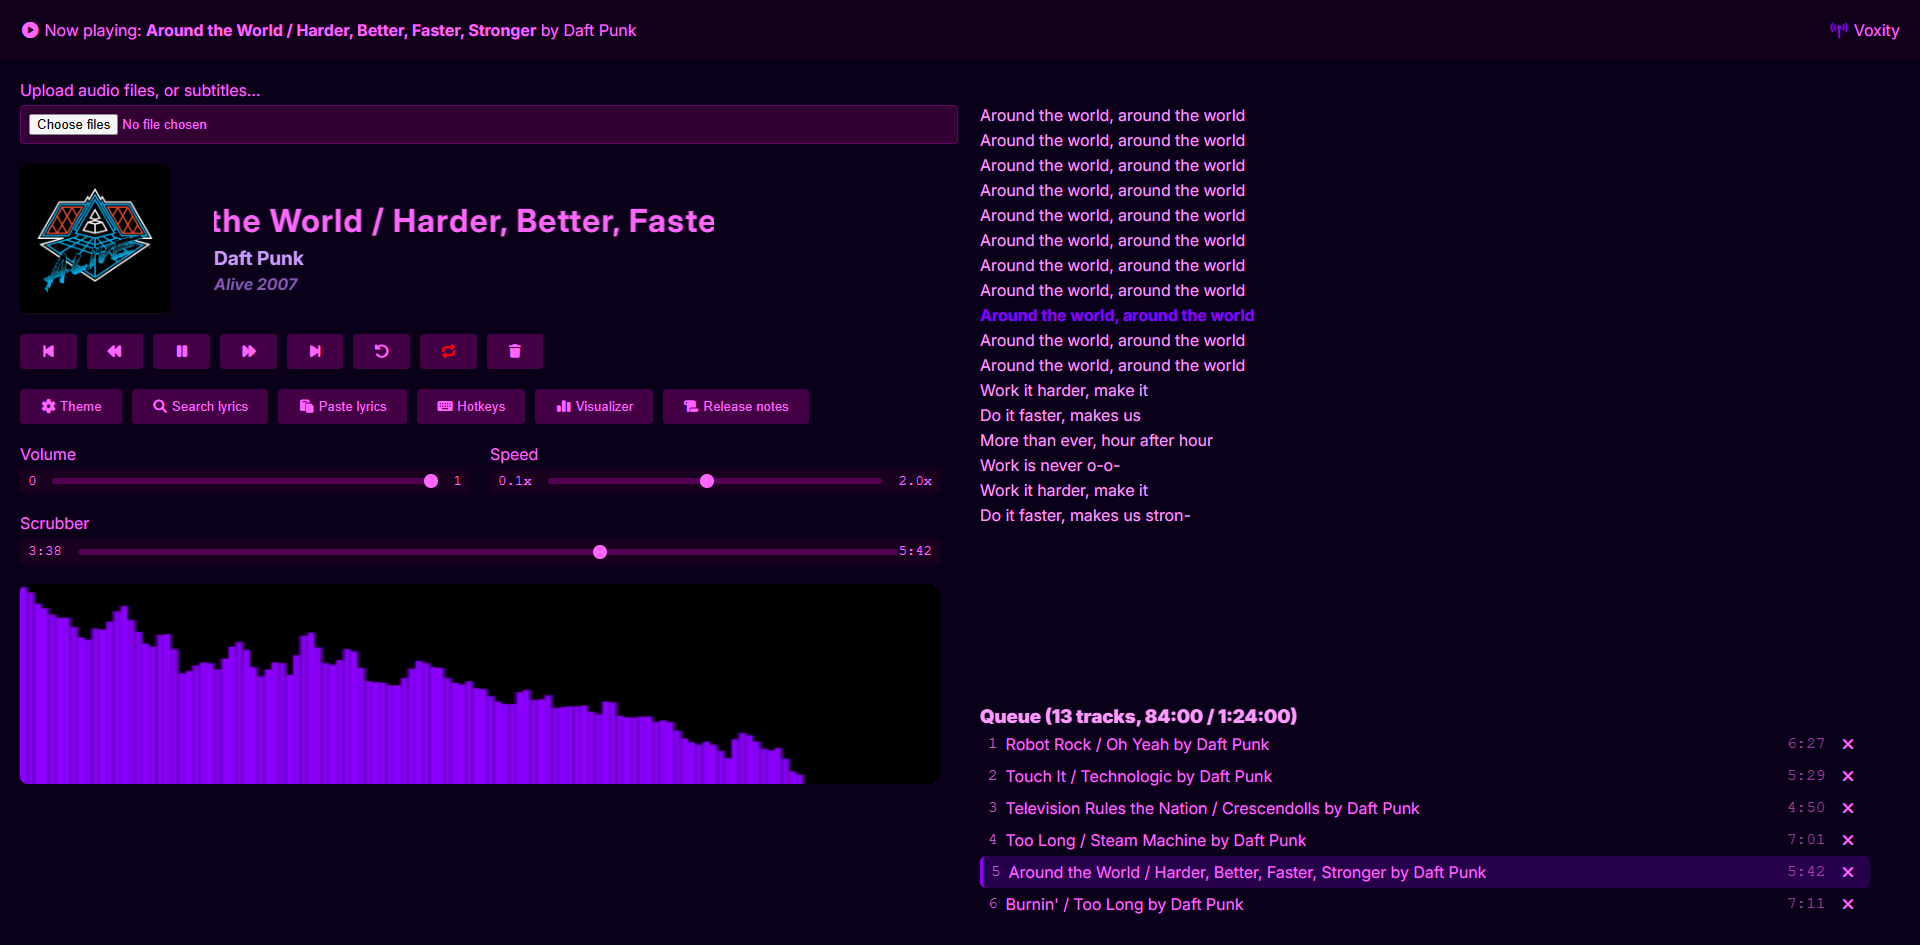Remove Robot Rock / Oh Yeah from queue
The height and width of the screenshot is (945, 1920).
[1848, 744]
